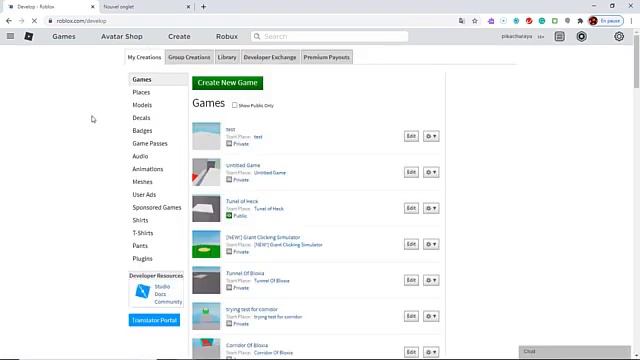Open the Developer Exchange tab
This screenshot has width=640, height=360.
click(x=270, y=57)
